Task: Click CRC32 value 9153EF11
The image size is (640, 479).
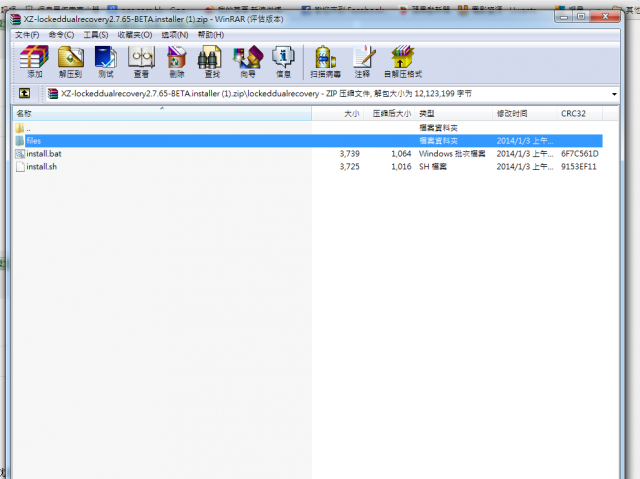Action: click(x=578, y=166)
